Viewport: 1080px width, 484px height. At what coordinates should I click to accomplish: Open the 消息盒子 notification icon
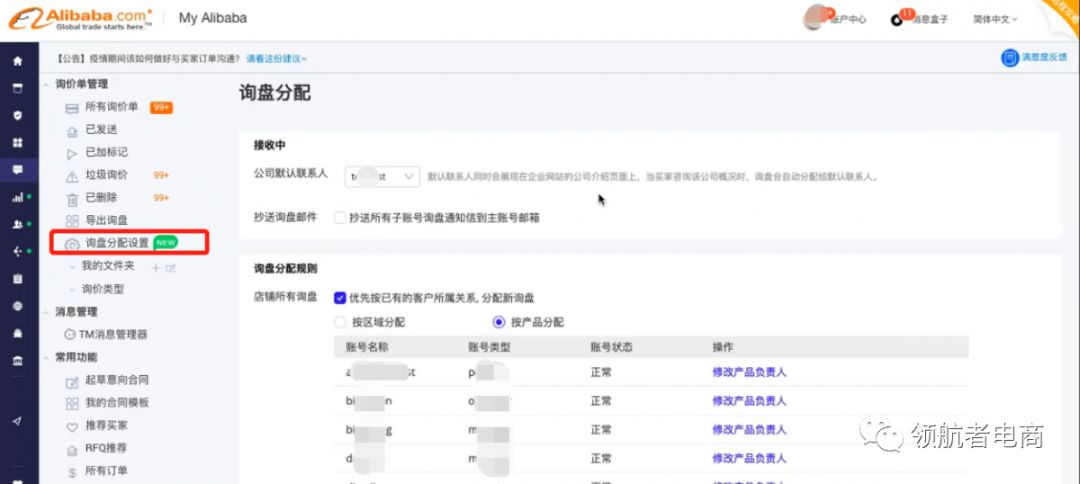897,19
